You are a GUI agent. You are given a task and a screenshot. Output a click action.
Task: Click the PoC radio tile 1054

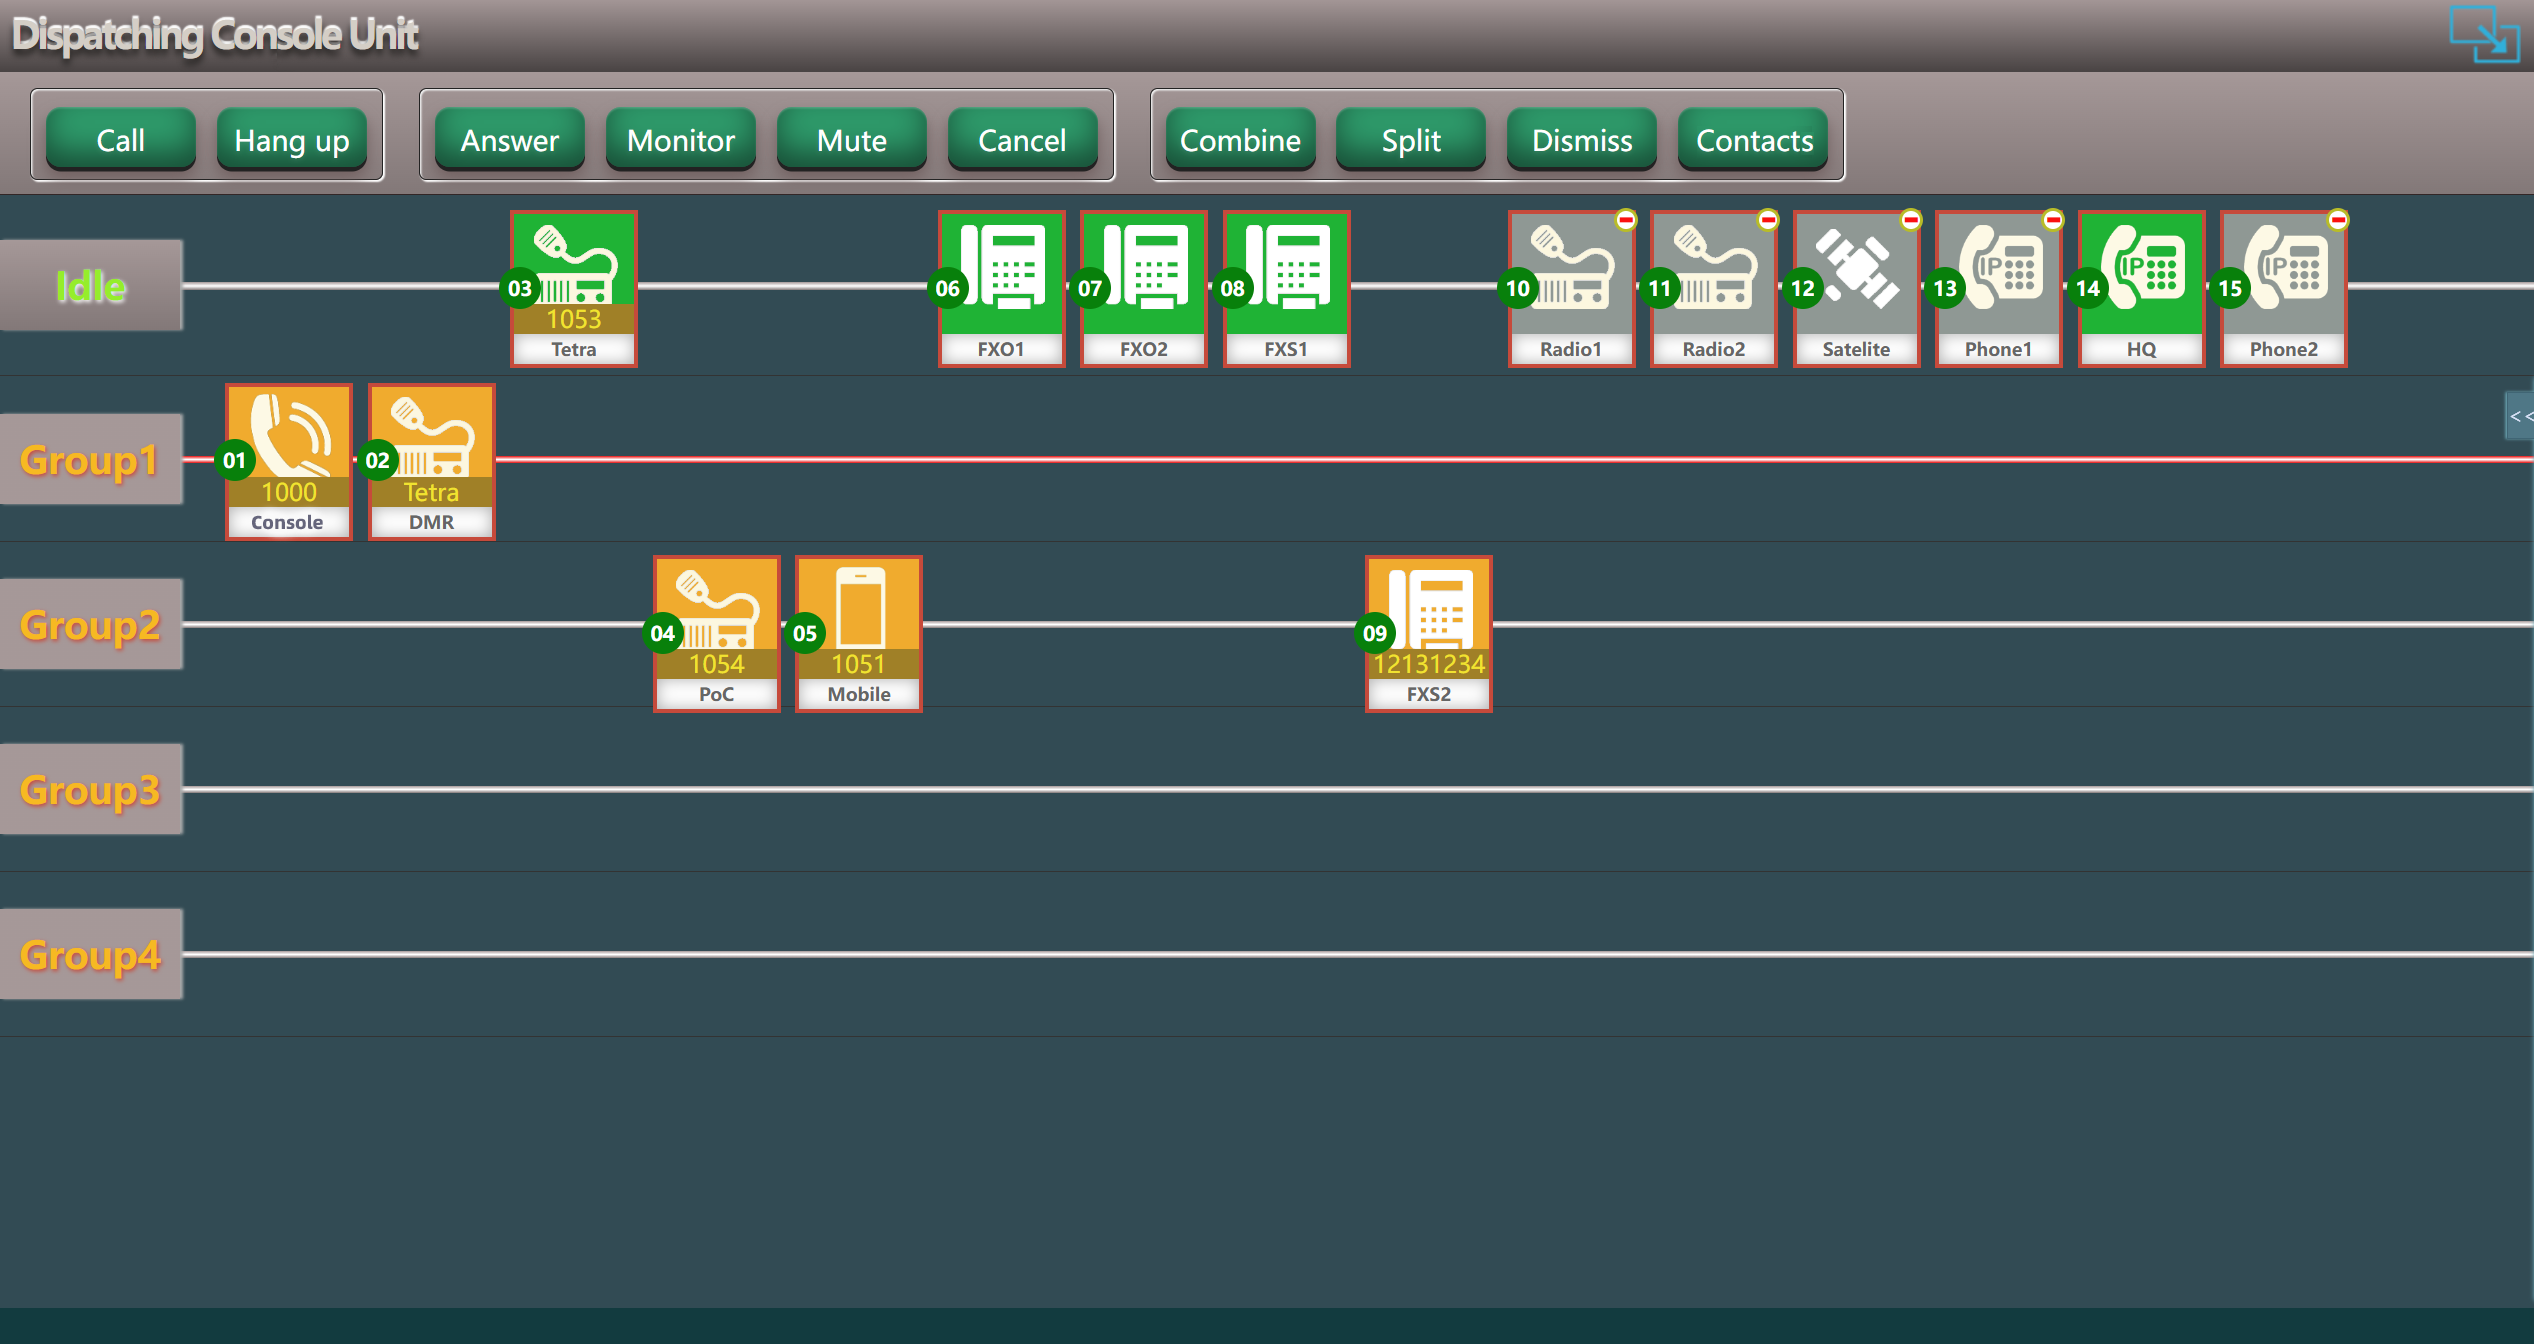point(716,632)
